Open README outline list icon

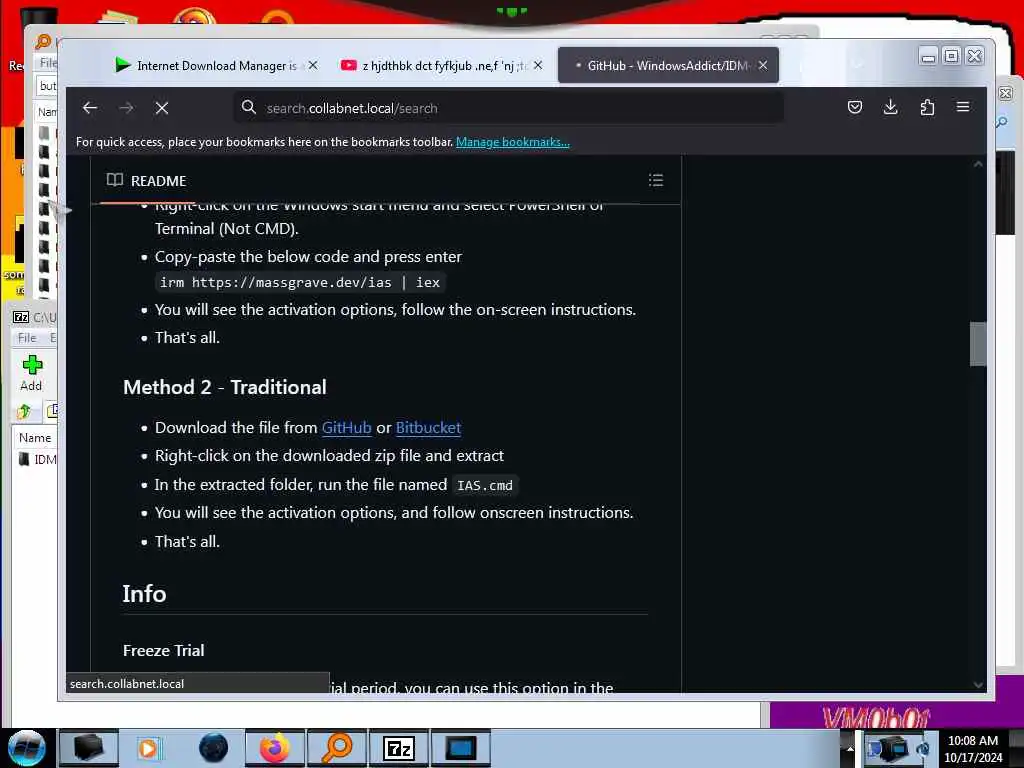coord(656,180)
